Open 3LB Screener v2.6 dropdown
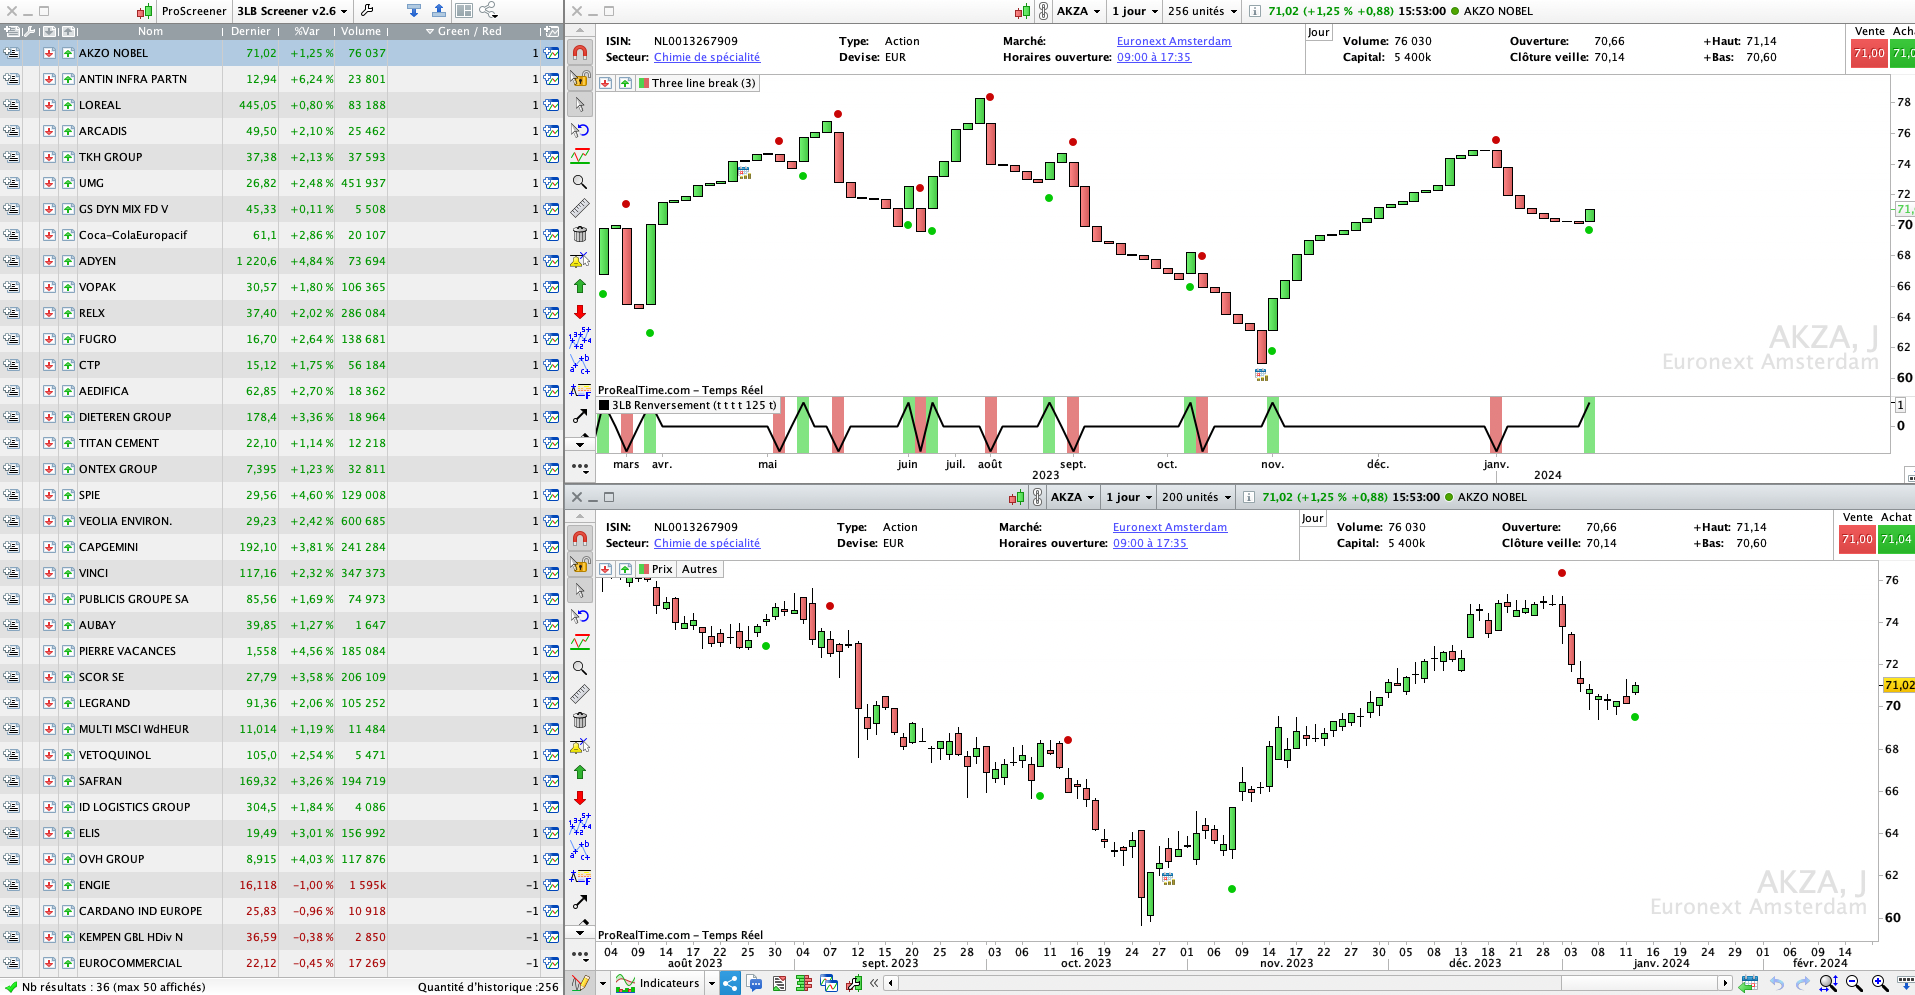Viewport: 1915px width, 995px height. pos(292,11)
